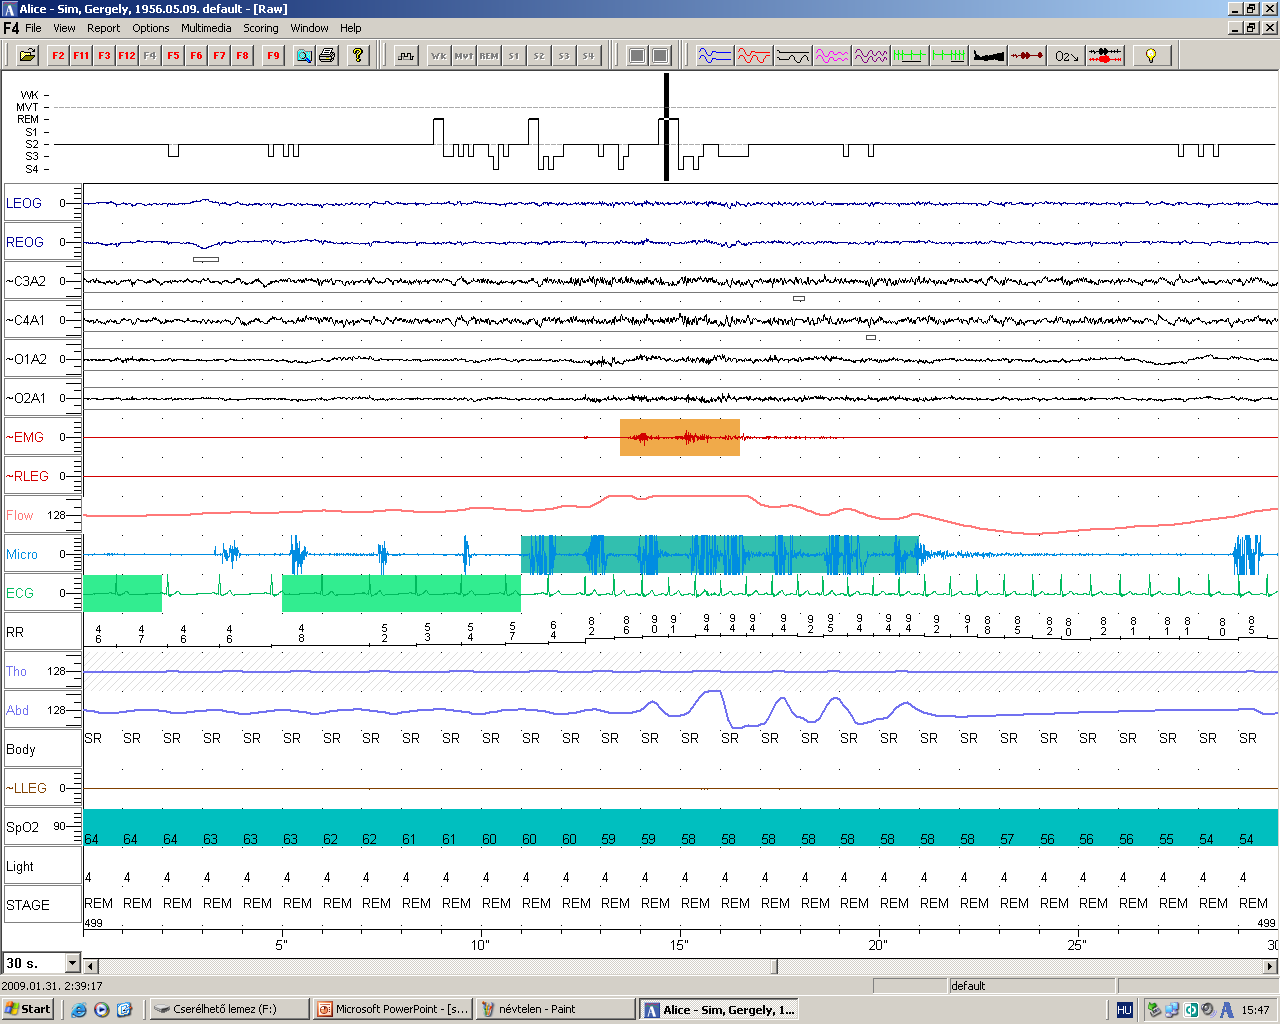This screenshot has height=1024, width=1280.
Task: Switch to Microsoft PowerPoint taskbar window
Action: coord(392,1009)
